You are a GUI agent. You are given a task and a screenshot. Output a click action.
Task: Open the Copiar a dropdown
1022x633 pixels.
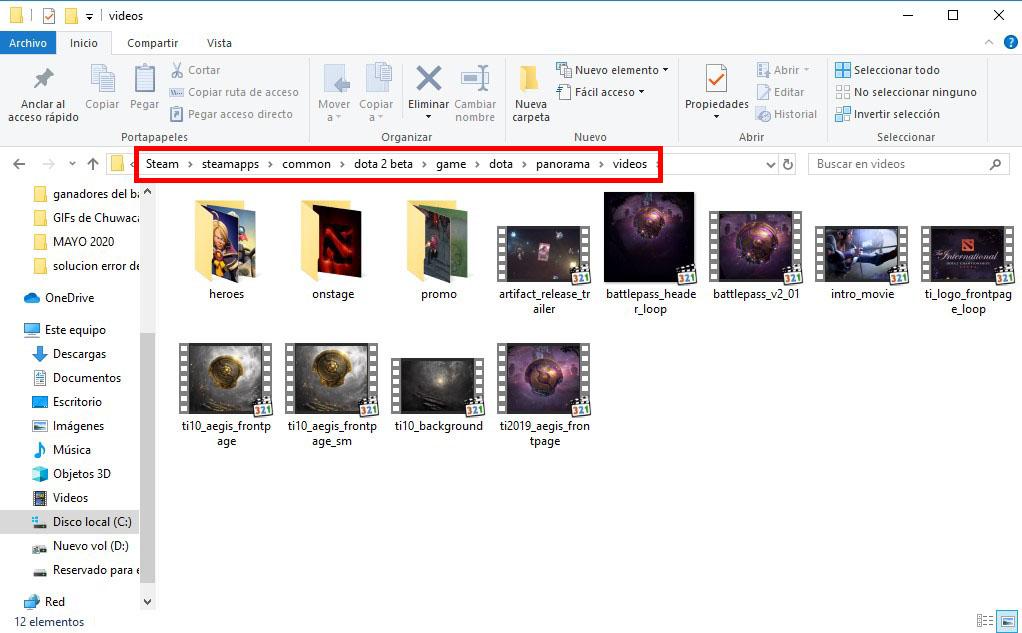tap(376, 93)
